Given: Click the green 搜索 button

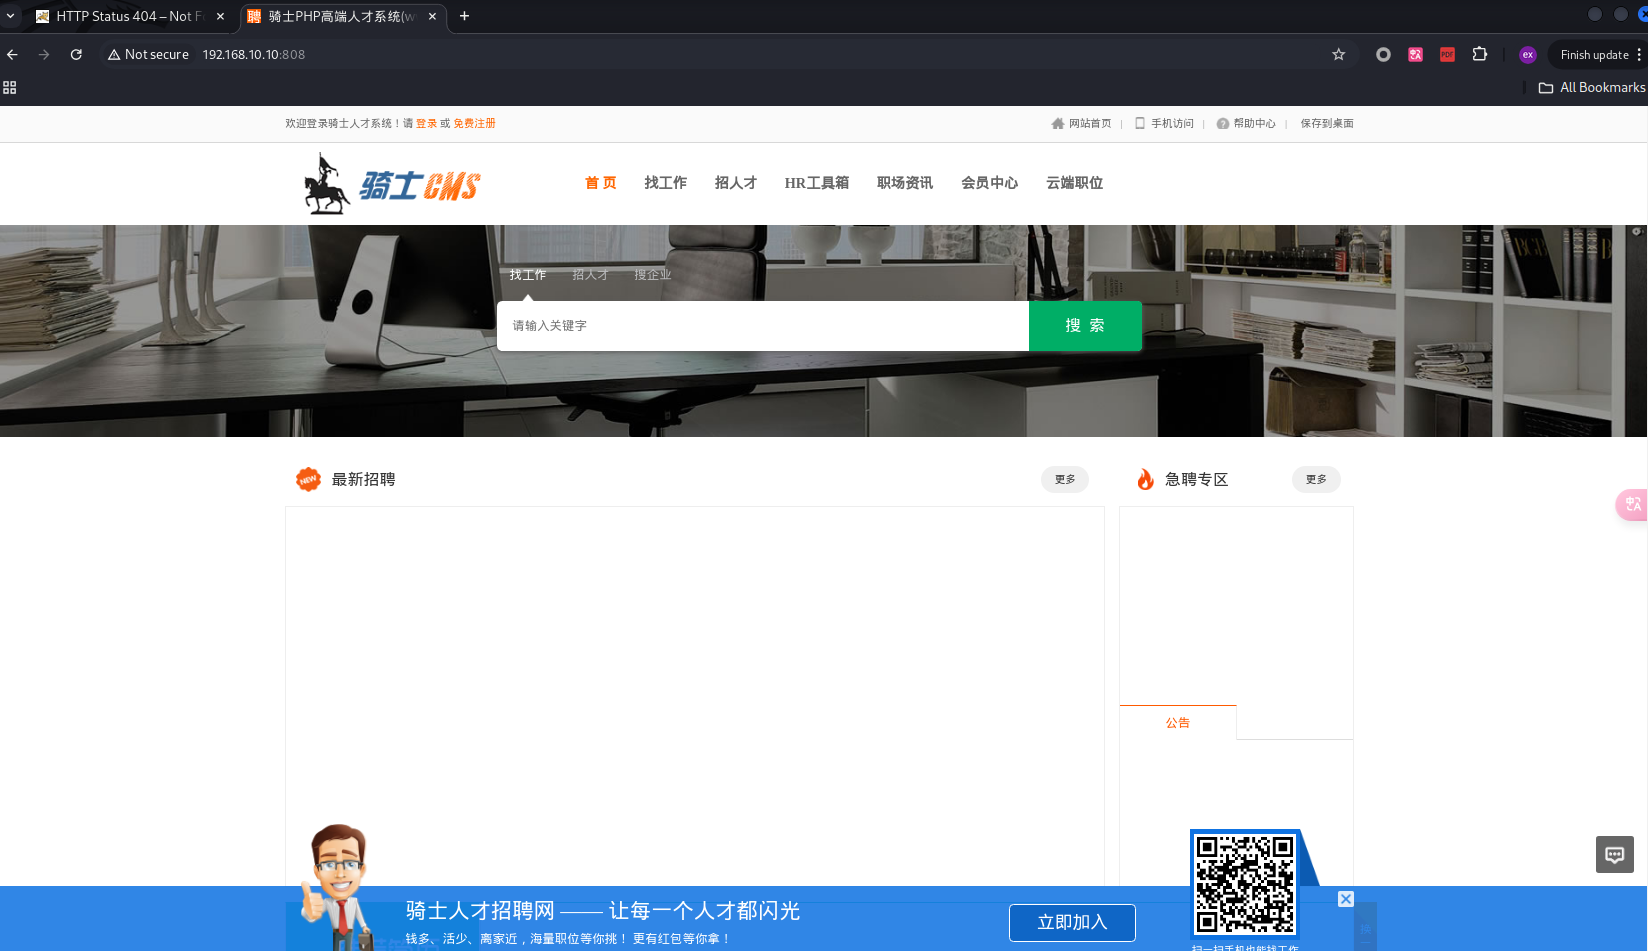Looking at the screenshot, I should coord(1084,326).
